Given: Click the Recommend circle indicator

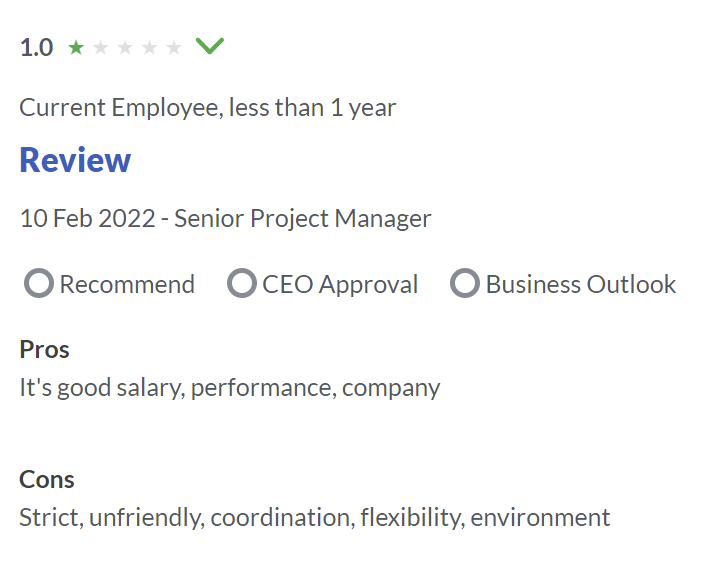Looking at the screenshot, I should pos(38,284).
